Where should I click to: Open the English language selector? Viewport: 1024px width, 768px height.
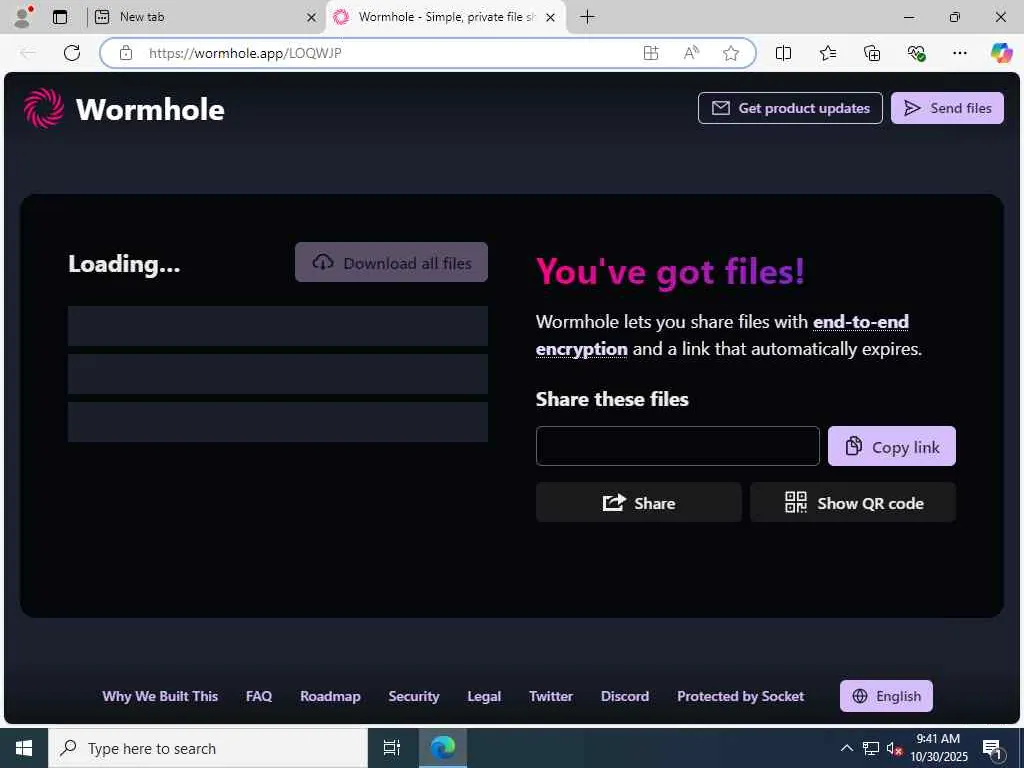(x=886, y=696)
